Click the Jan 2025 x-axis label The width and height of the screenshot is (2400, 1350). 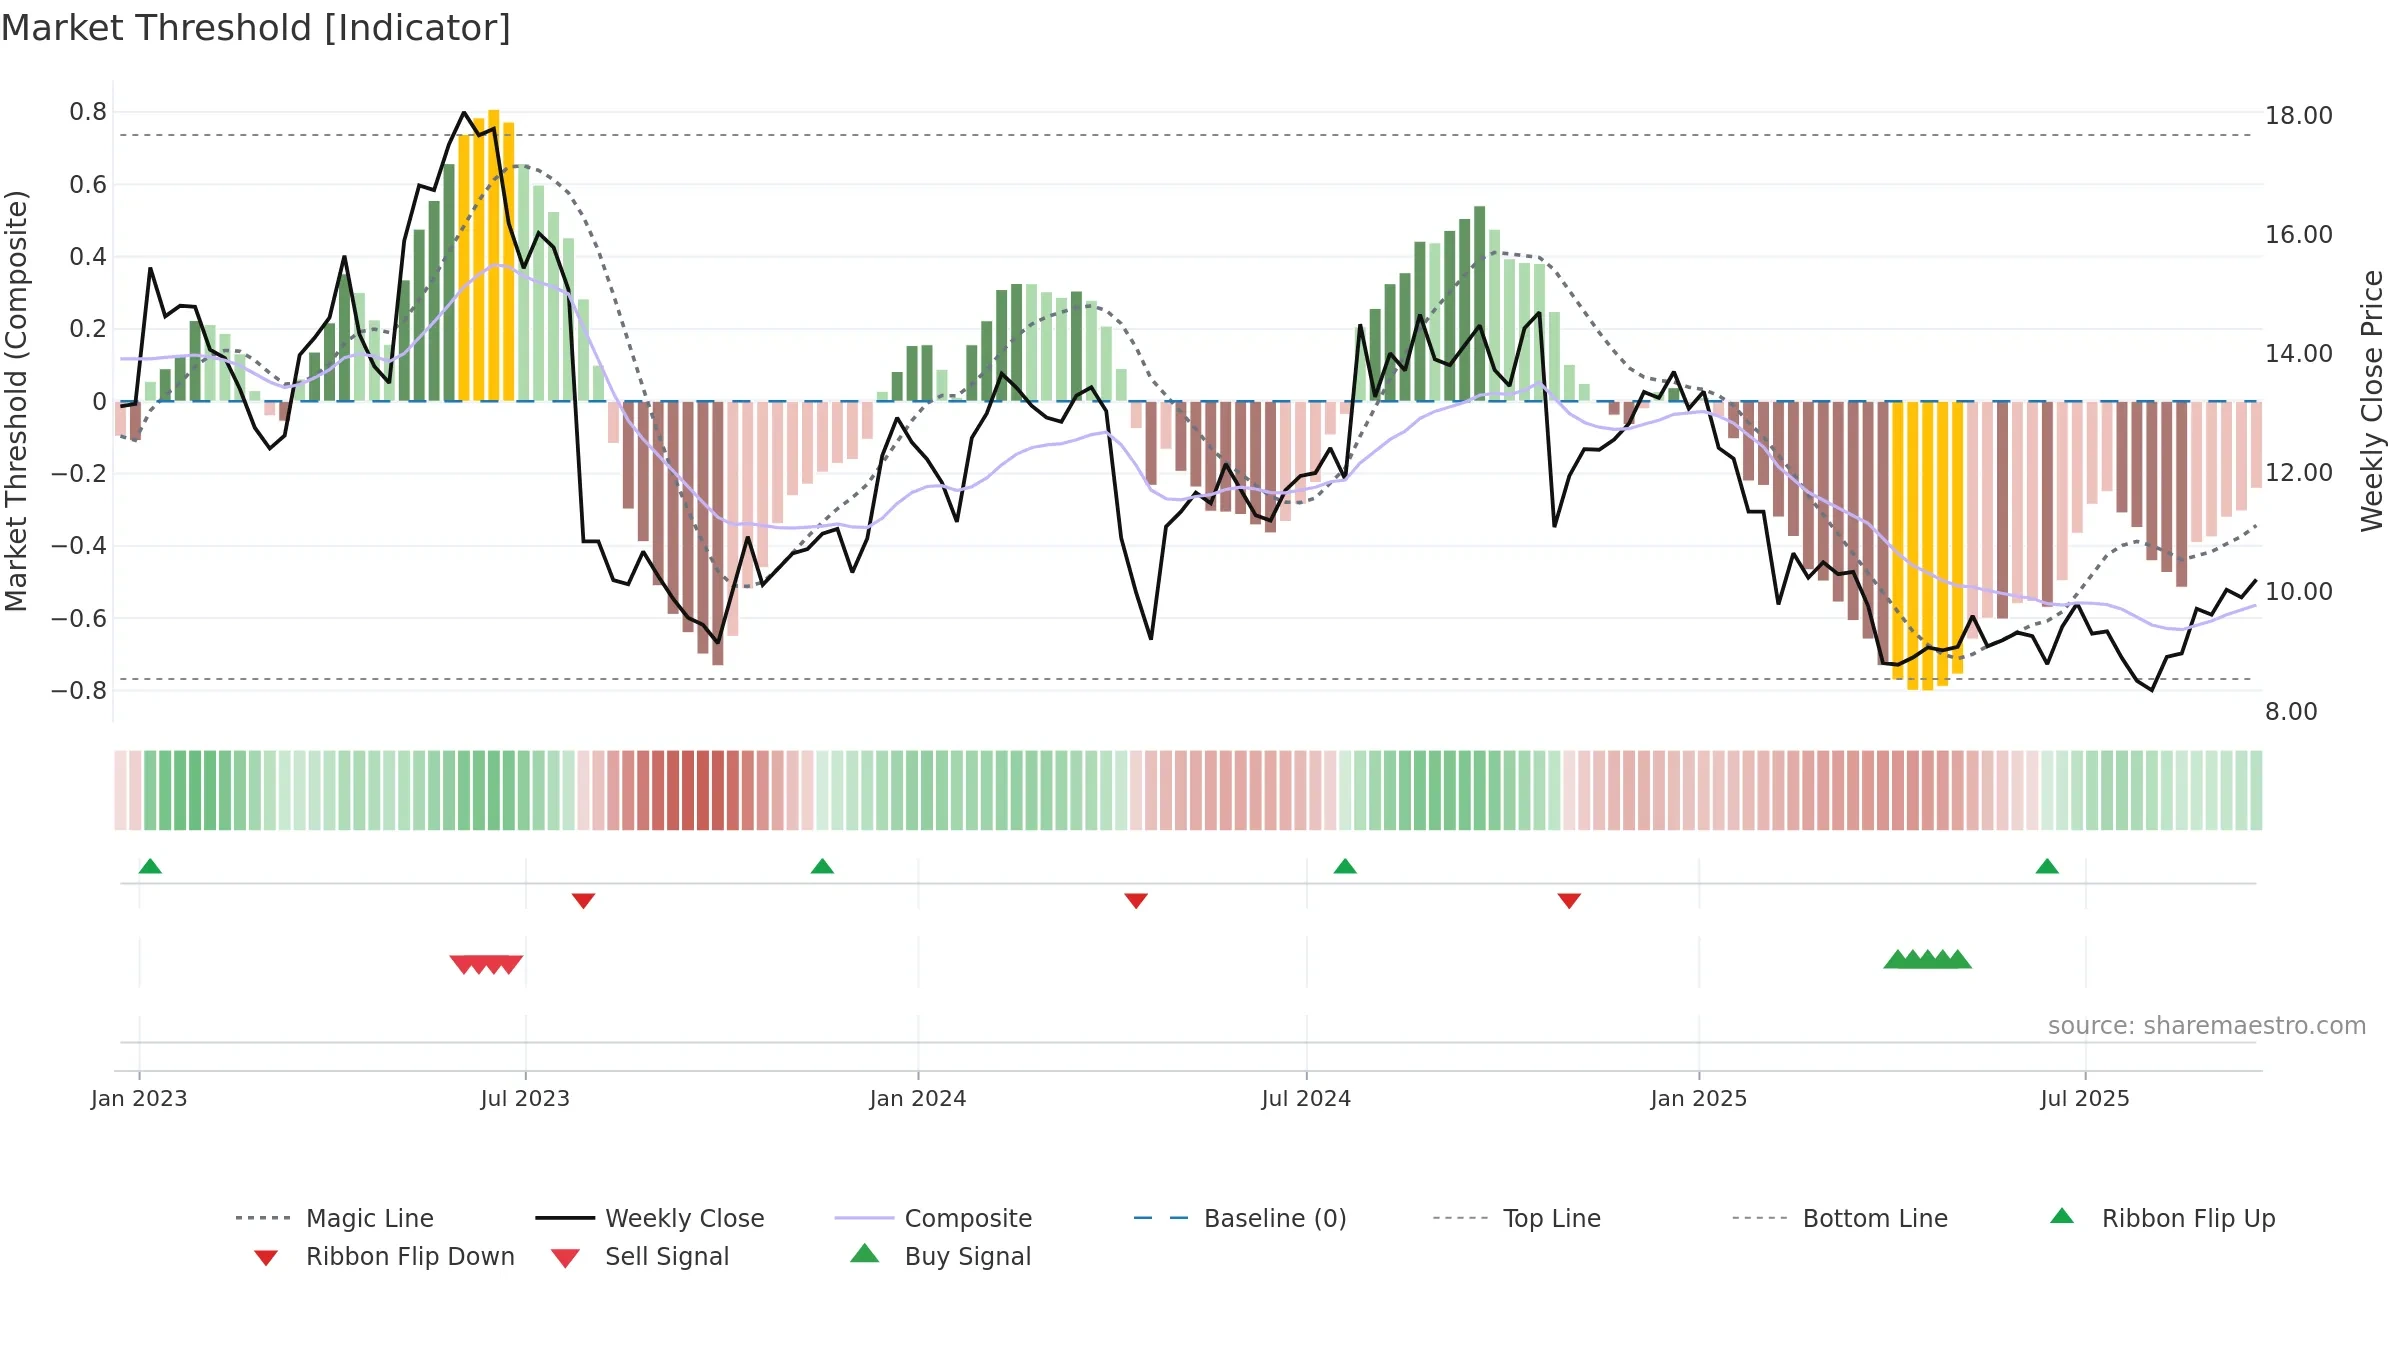coord(1699,1098)
